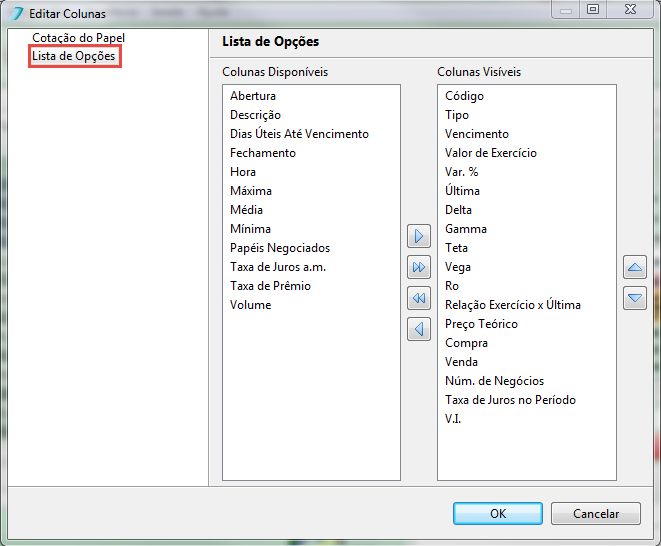Select Código in visible columns
Image resolution: width=661 pixels, height=546 pixels.
pyautogui.click(x=464, y=96)
